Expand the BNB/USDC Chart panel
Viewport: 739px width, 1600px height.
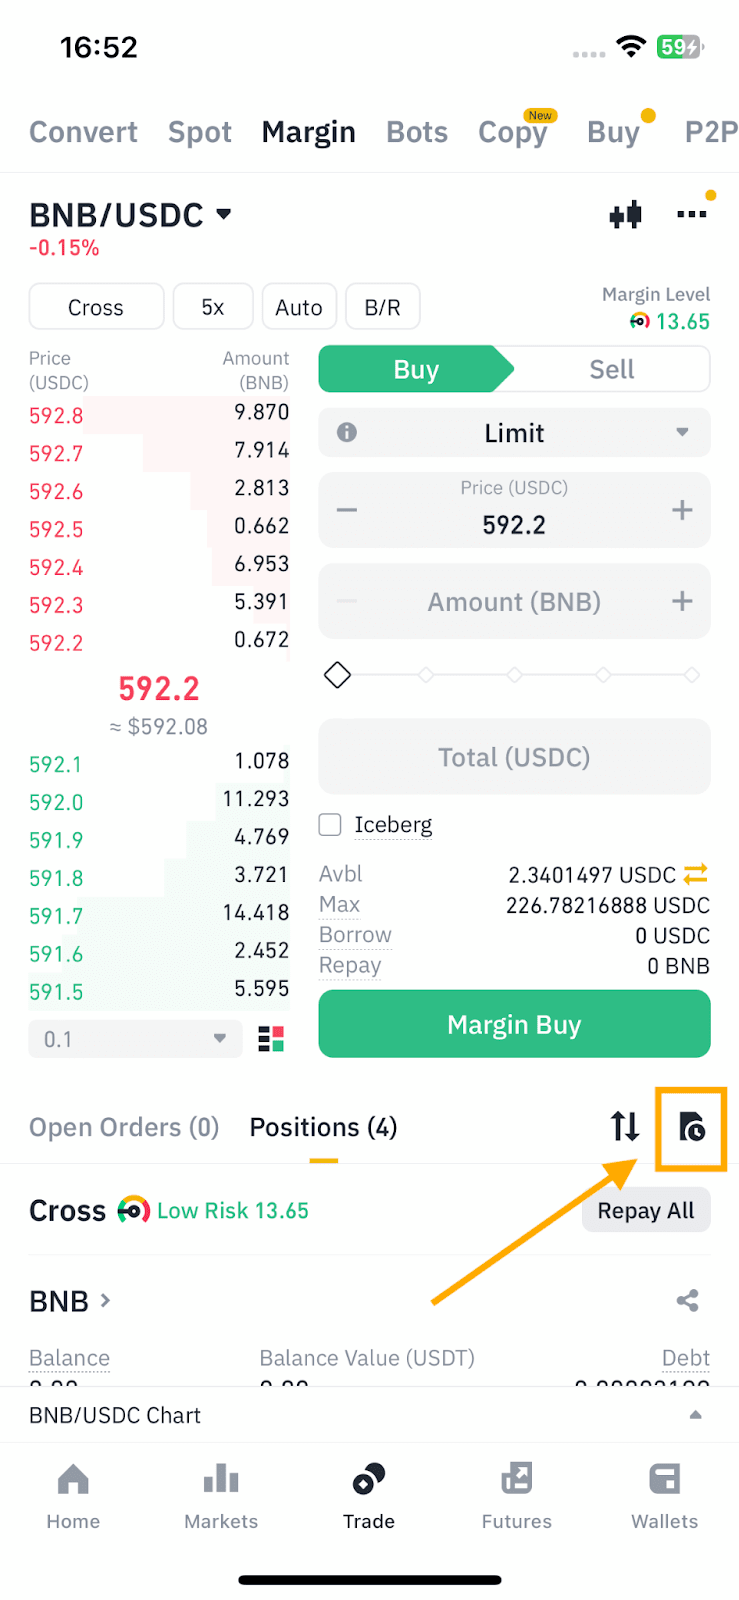tap(695, 1416)
